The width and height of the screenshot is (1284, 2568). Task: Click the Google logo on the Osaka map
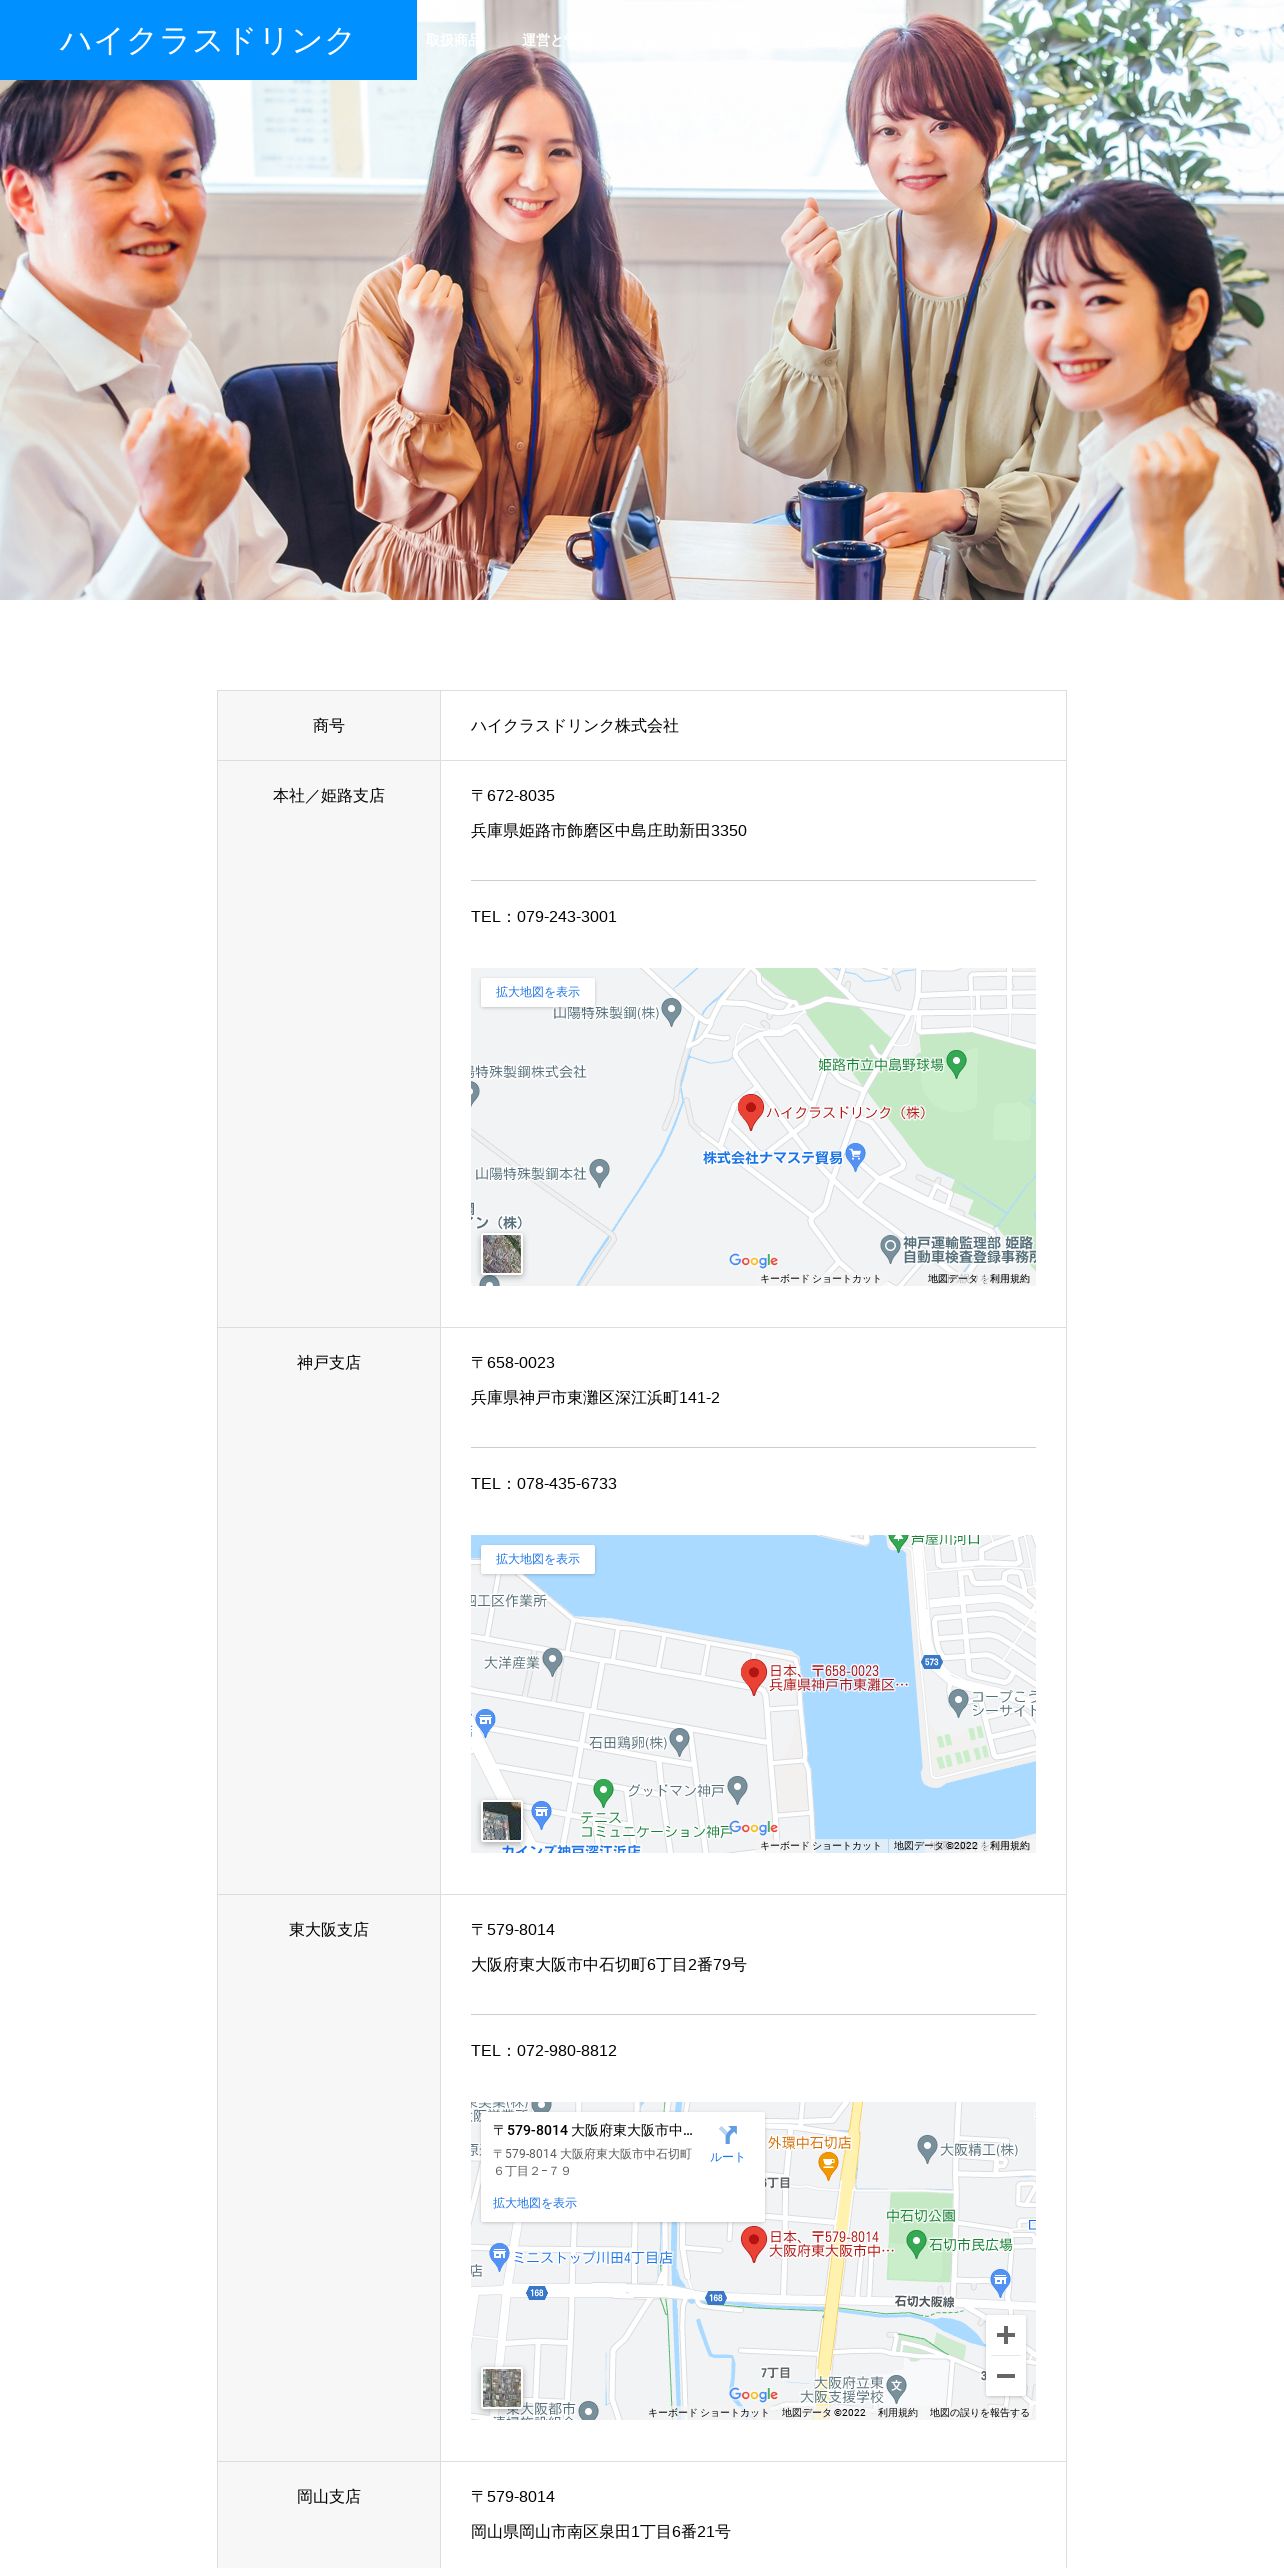(753, 2394)
